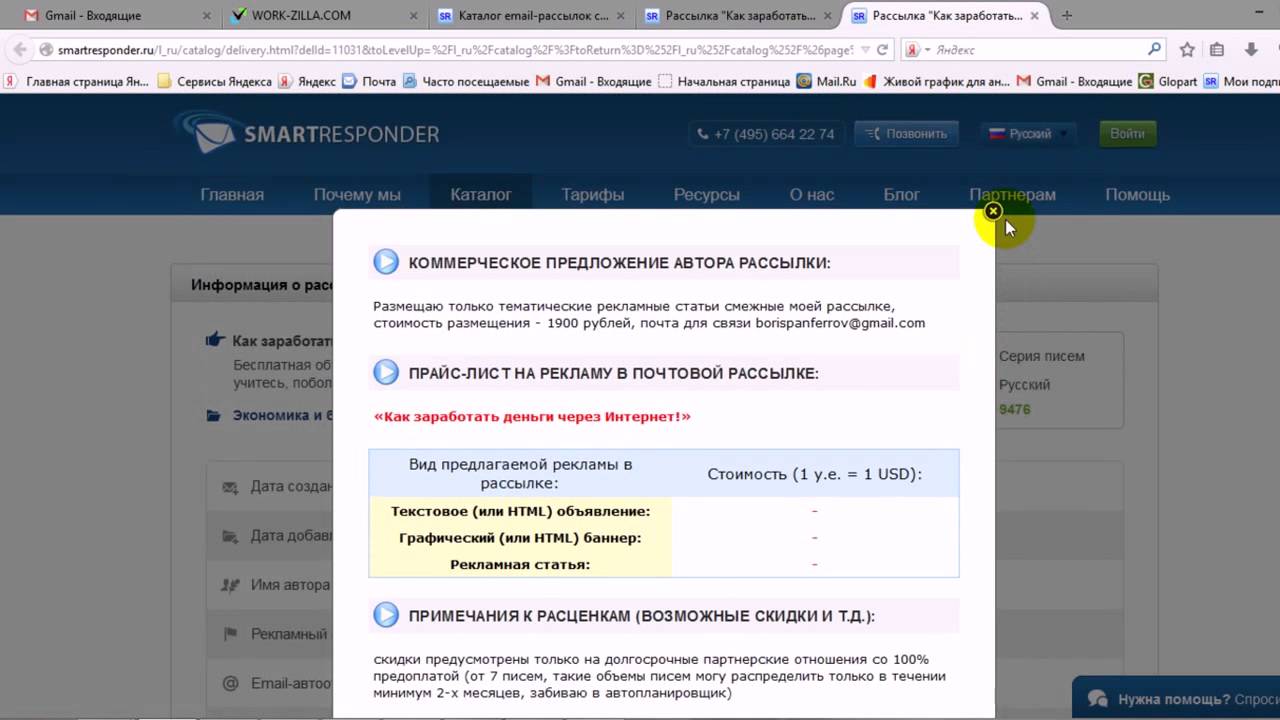Click phone number +7 (495) 664 22 74
The image size is (1280, 720).
766,134
